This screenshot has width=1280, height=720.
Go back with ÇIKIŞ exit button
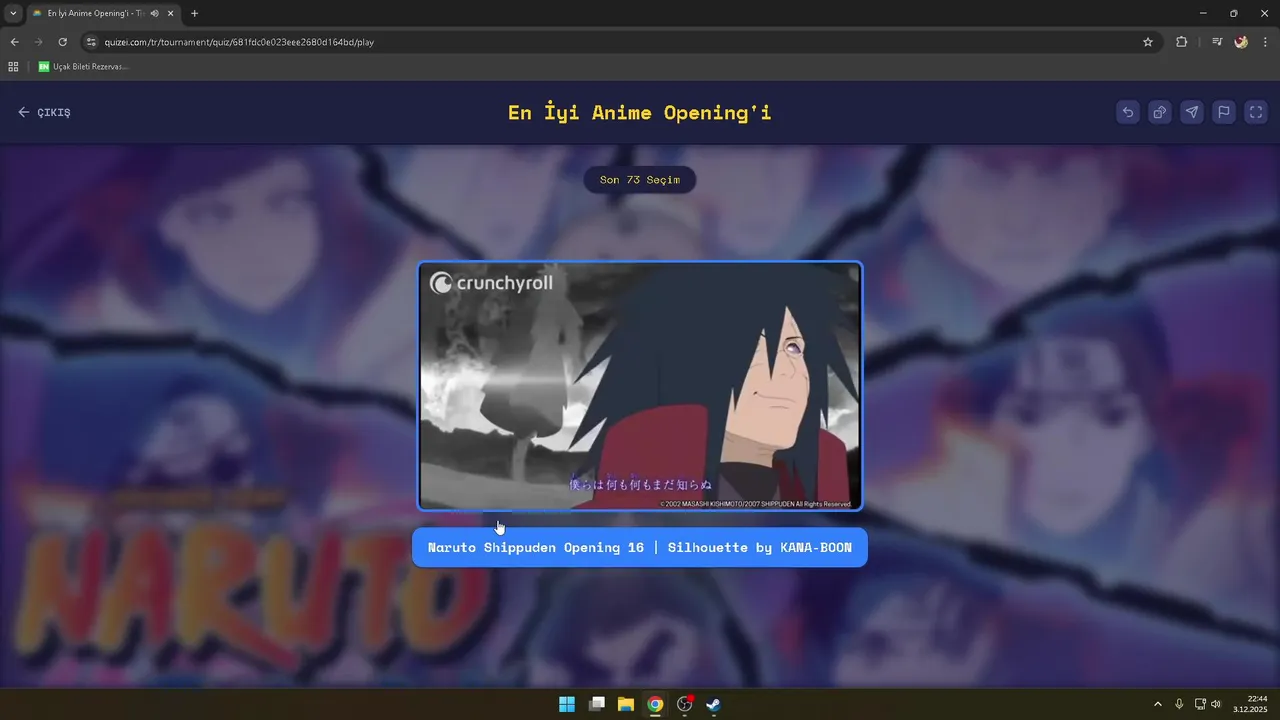(x=44, y=112)
